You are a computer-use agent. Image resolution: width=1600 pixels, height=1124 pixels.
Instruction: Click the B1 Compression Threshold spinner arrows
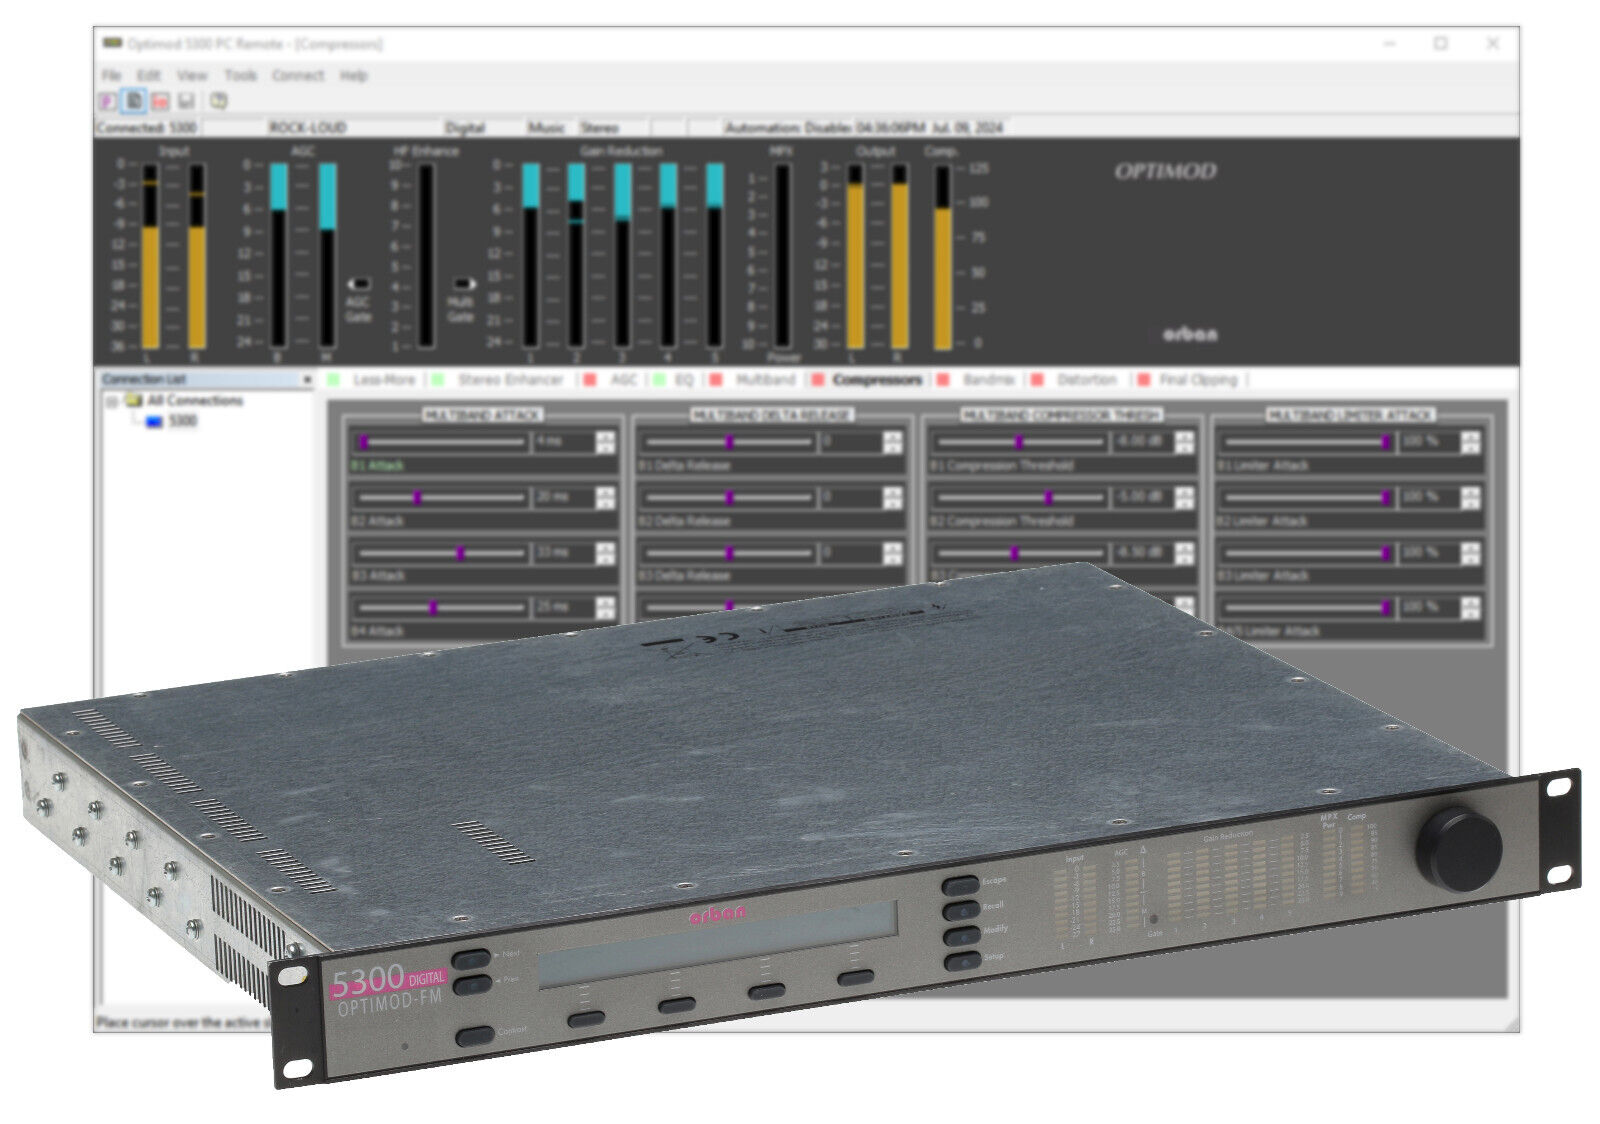[1184, 442]
